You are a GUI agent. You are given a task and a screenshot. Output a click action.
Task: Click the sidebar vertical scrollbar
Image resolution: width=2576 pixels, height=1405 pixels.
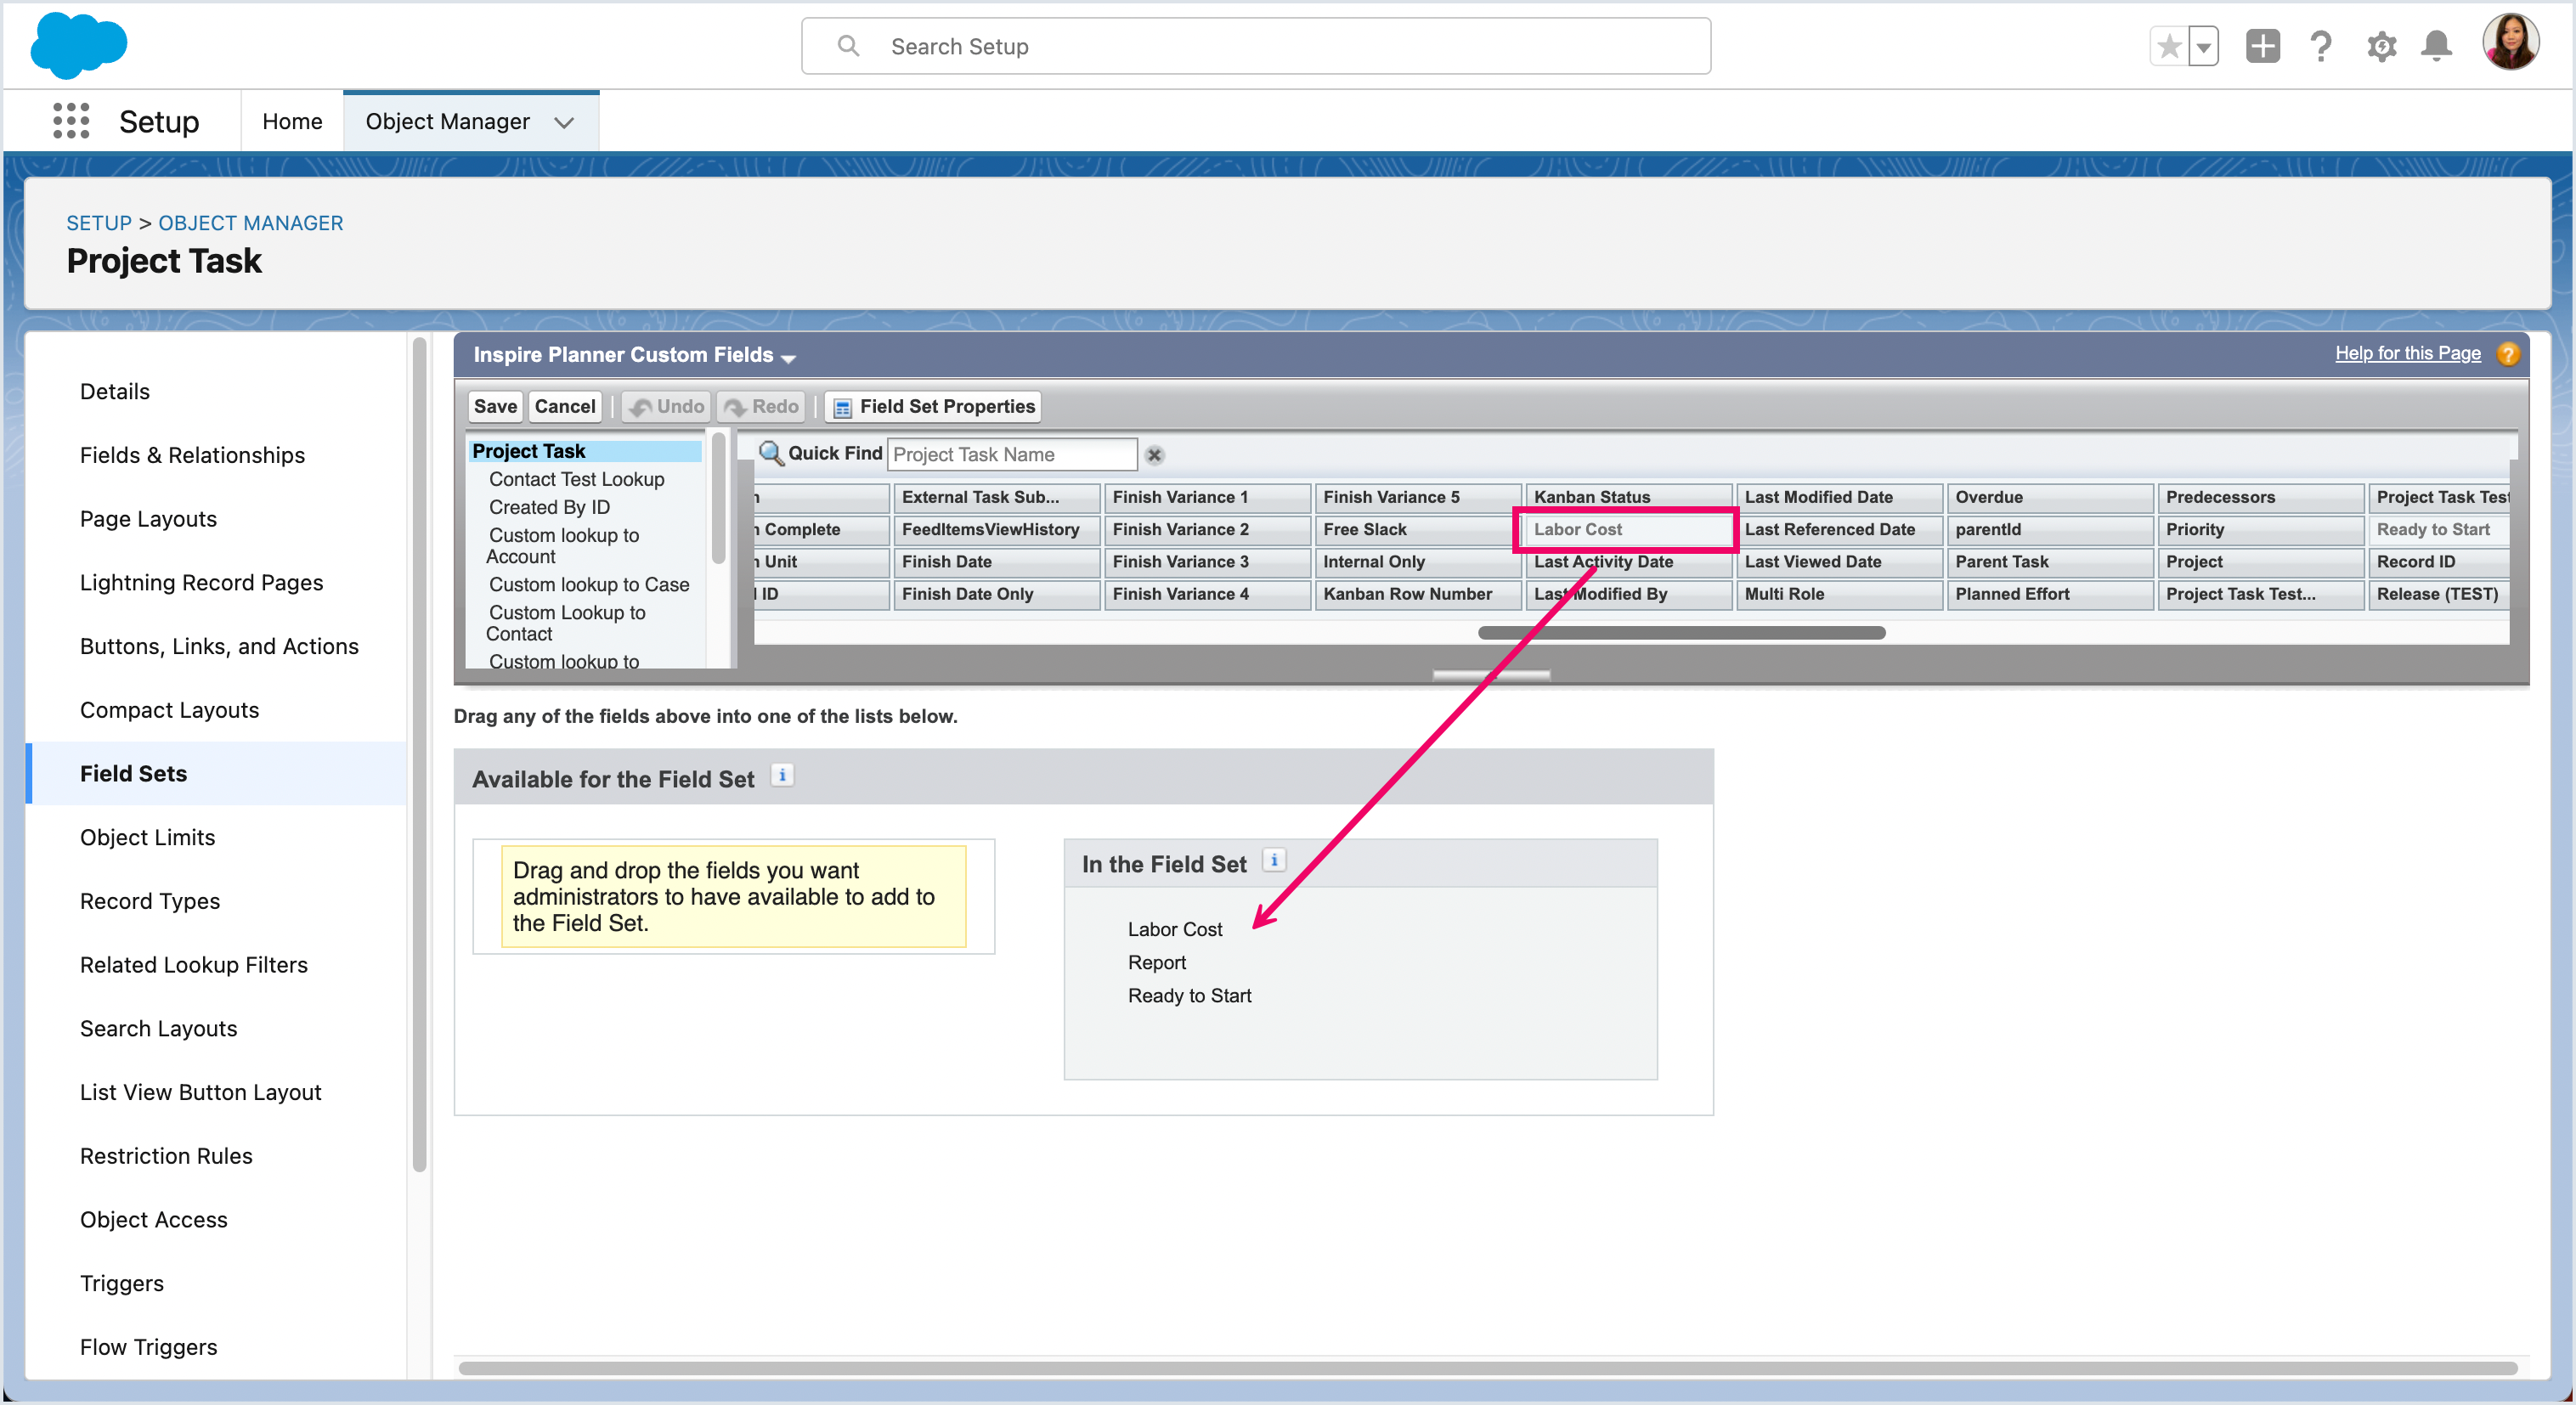419,754
